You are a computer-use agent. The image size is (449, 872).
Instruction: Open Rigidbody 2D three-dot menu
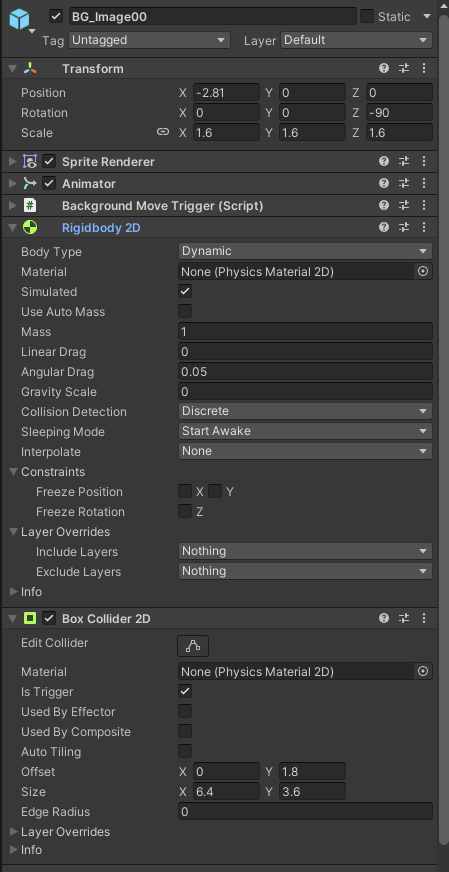point(424,227)
